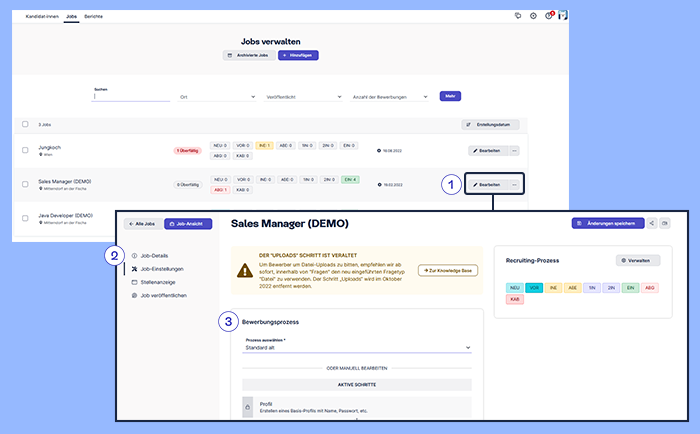
Task: Open the settings gear in top bar
Action: click(533, 16)
